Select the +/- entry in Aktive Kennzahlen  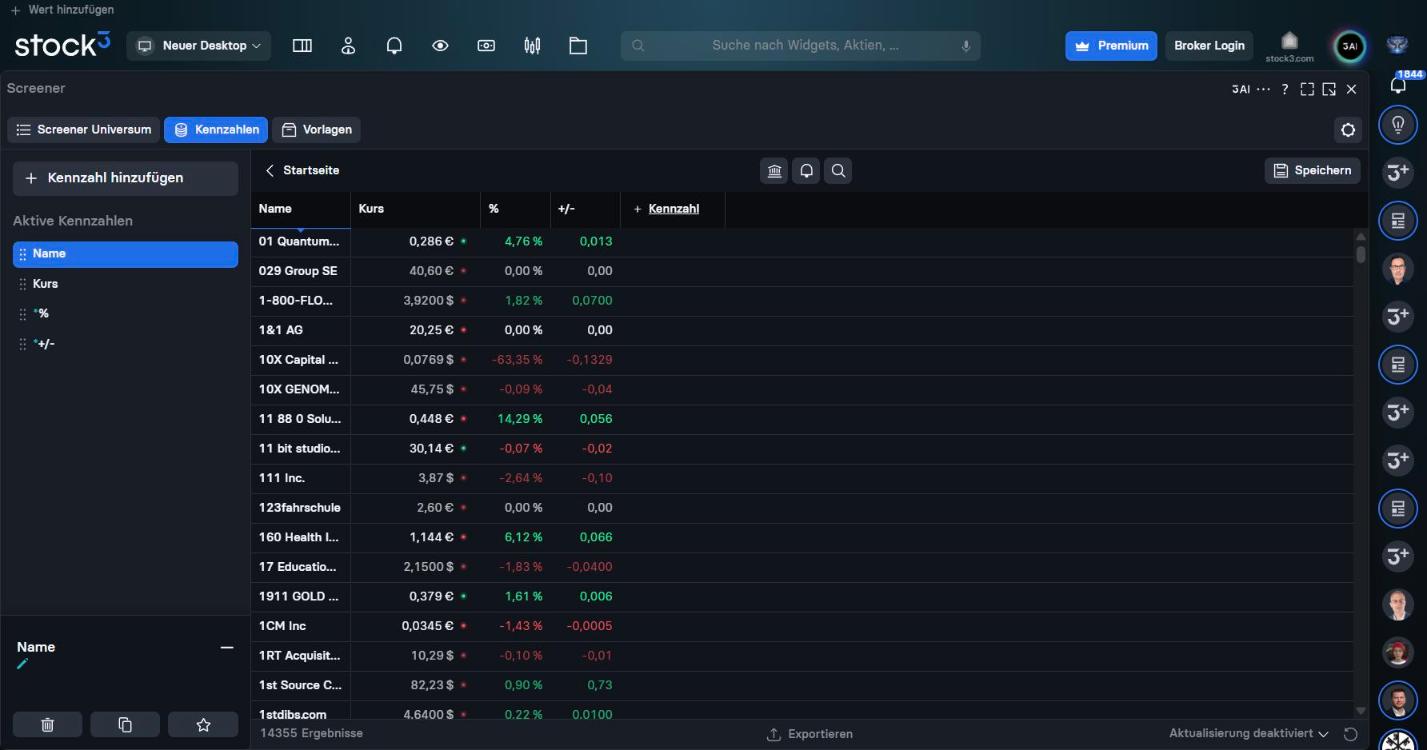[125, 344]
